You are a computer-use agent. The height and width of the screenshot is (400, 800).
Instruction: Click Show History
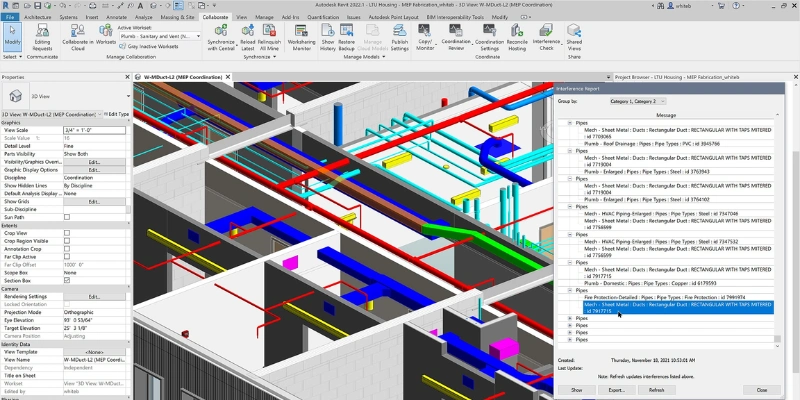pyautogui.click(x=328, y=37)
